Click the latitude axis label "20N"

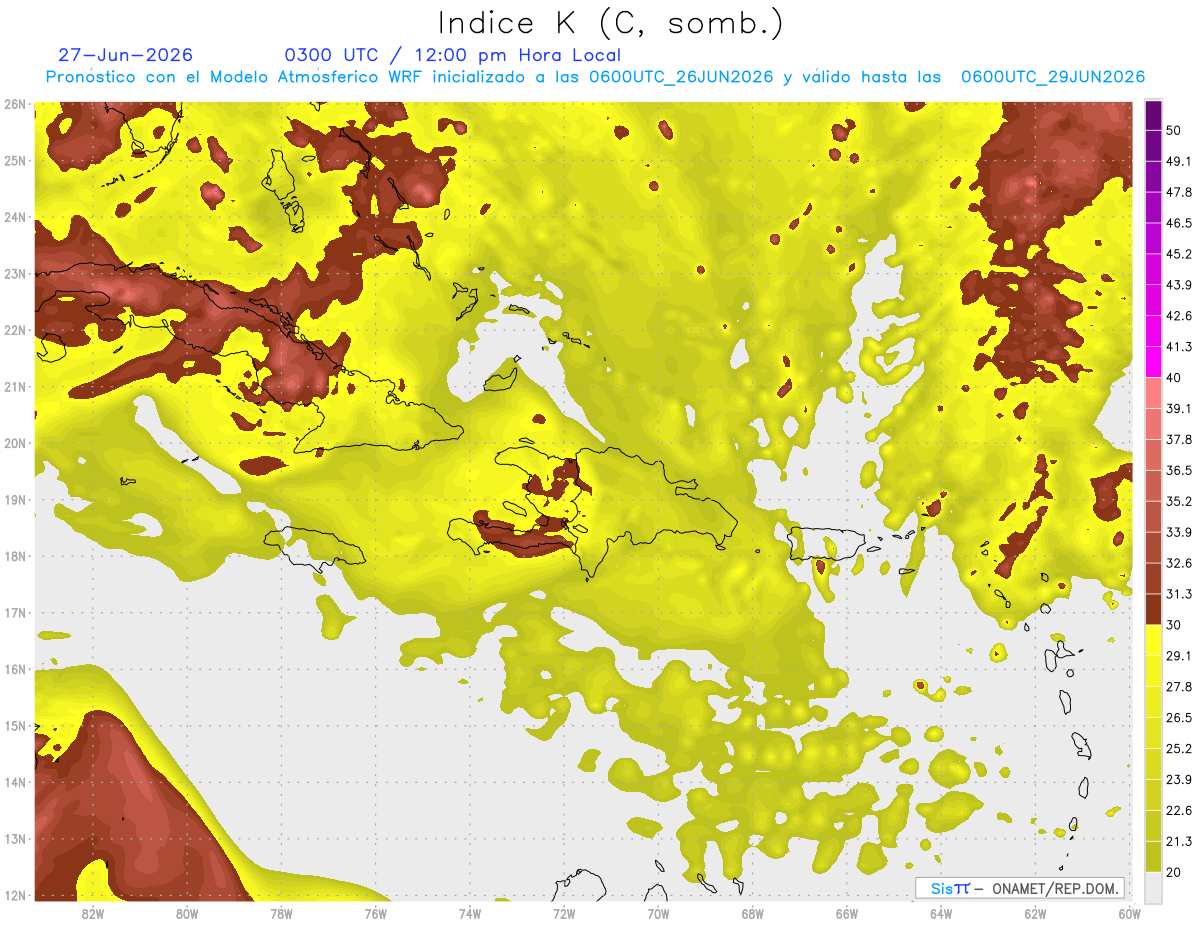pyautogui.click(x=15, y=443)
